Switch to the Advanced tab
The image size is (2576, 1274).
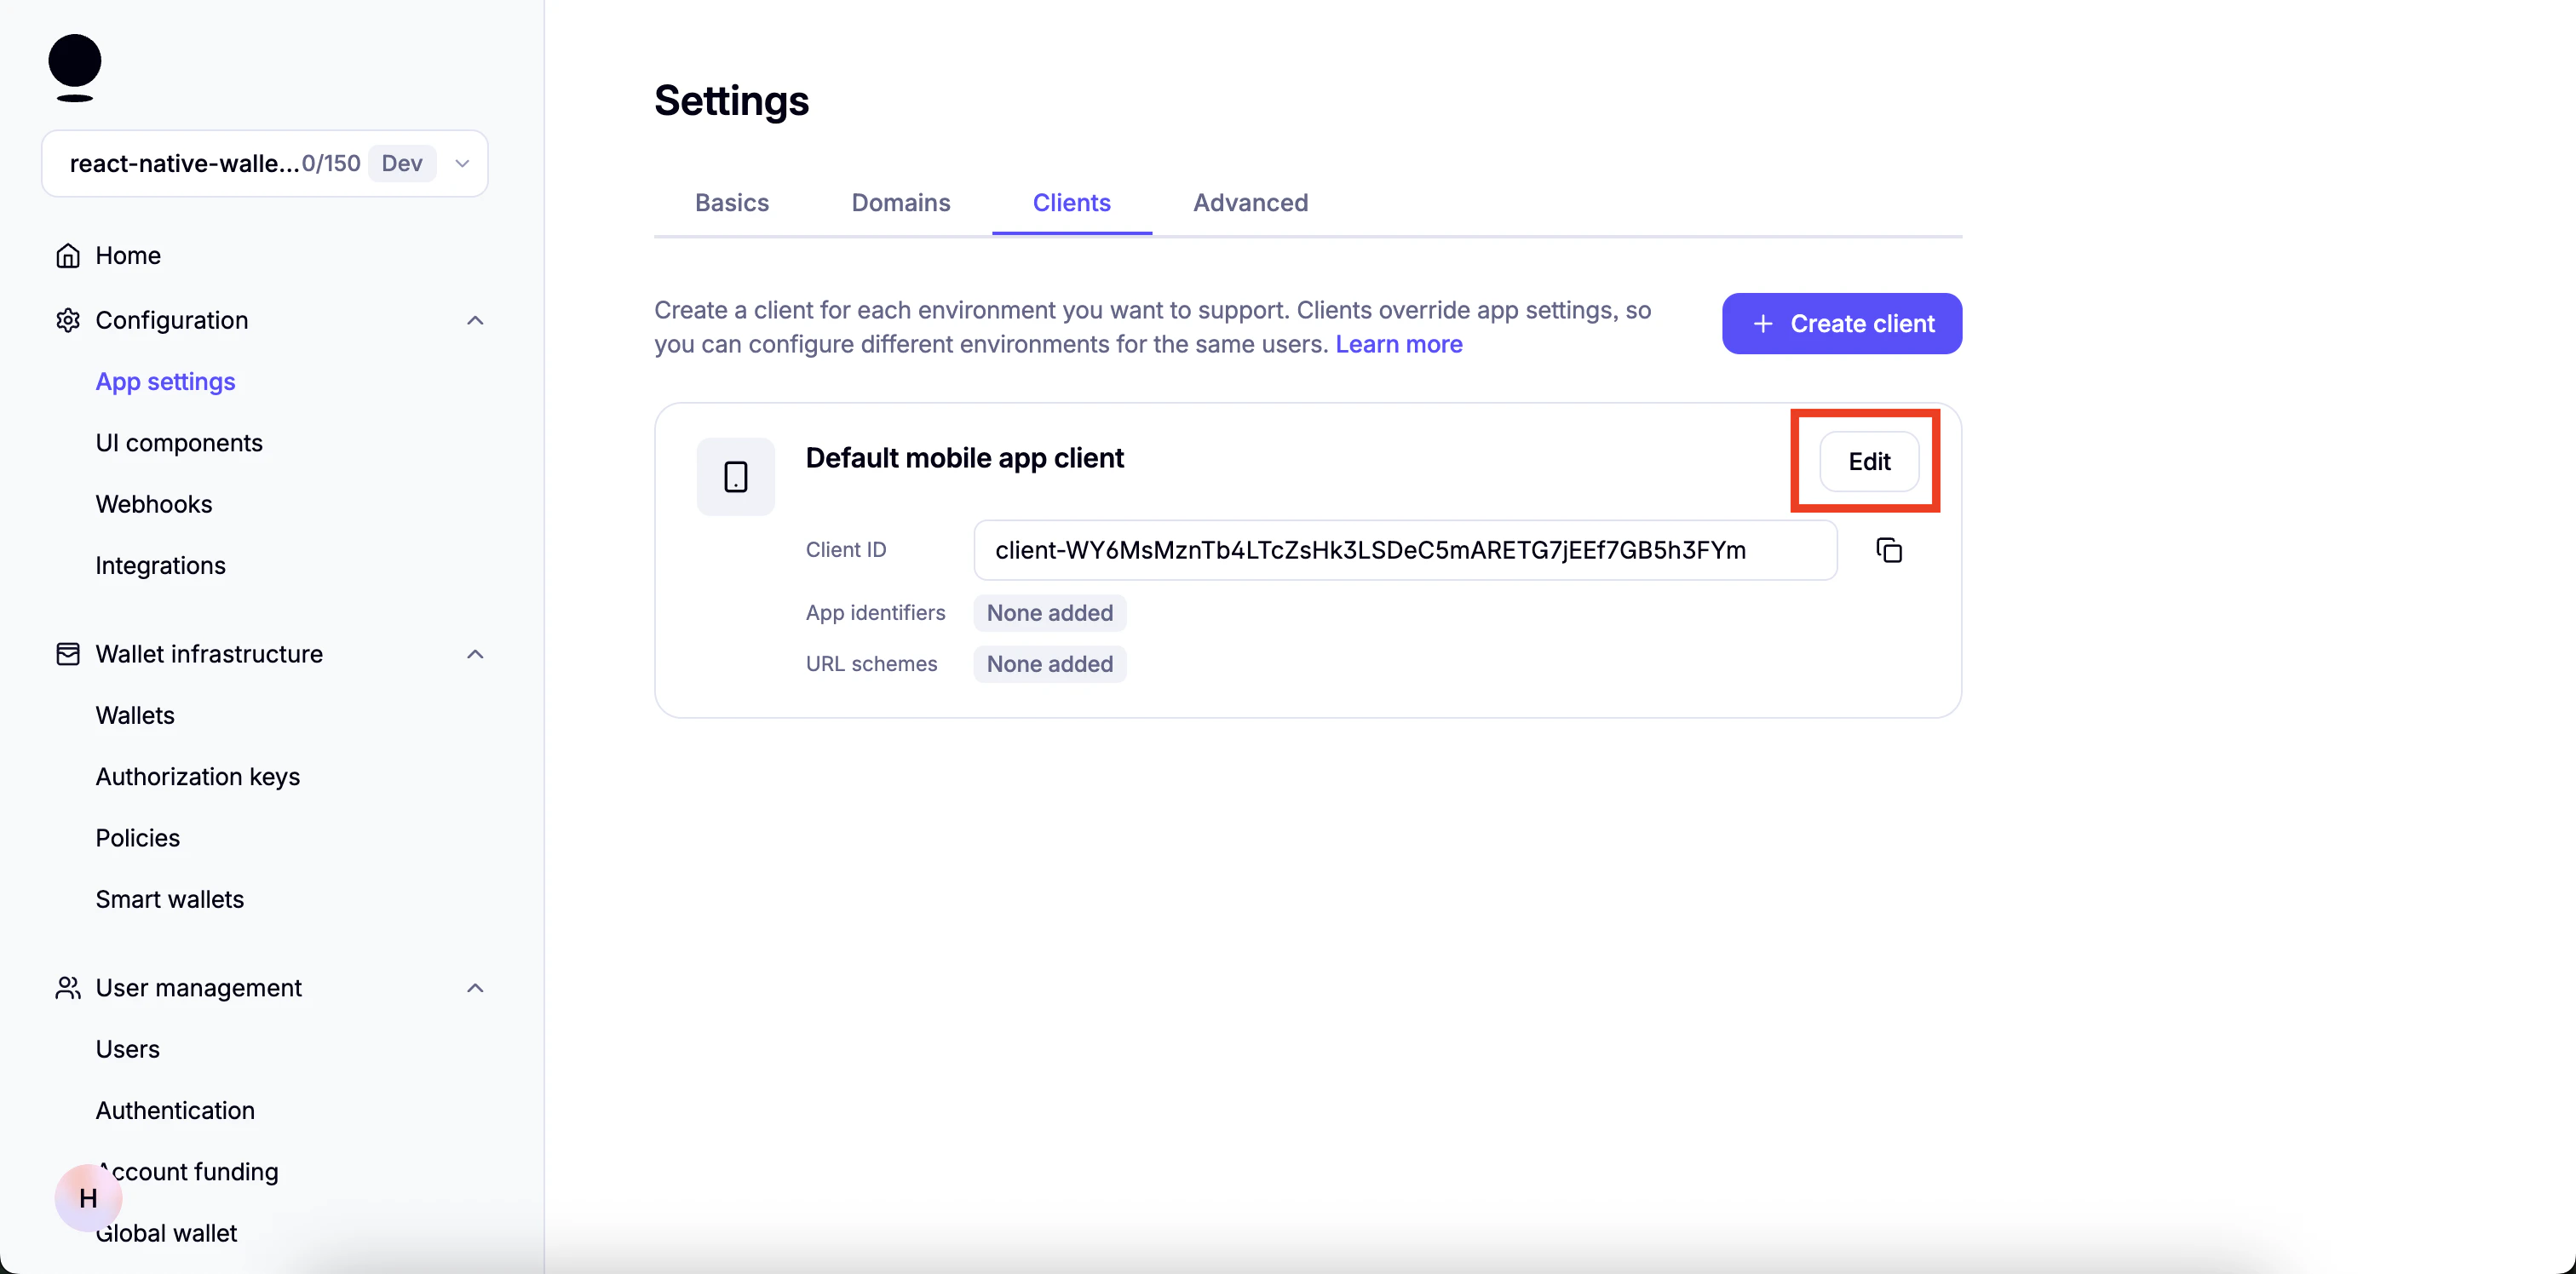click(x=1249, y=203)
